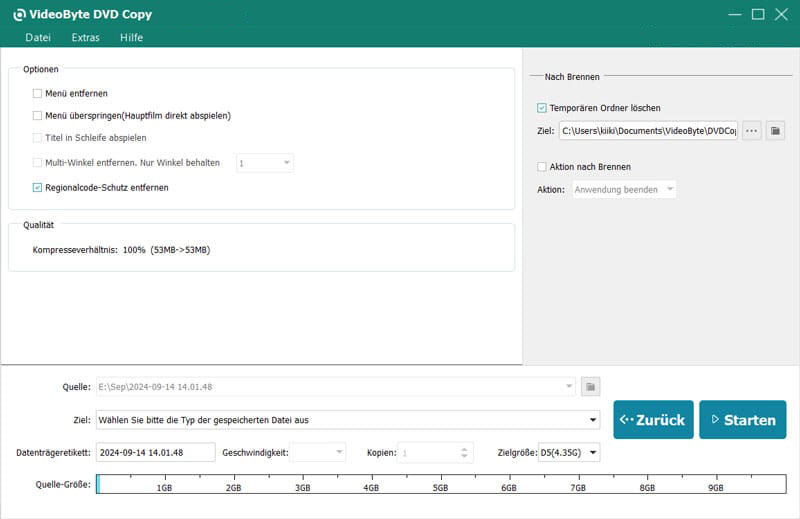800x519 pixels.
Task: Expand the Aktion dropdown showing Anwendung beenden
Action: tap(624, 190)
